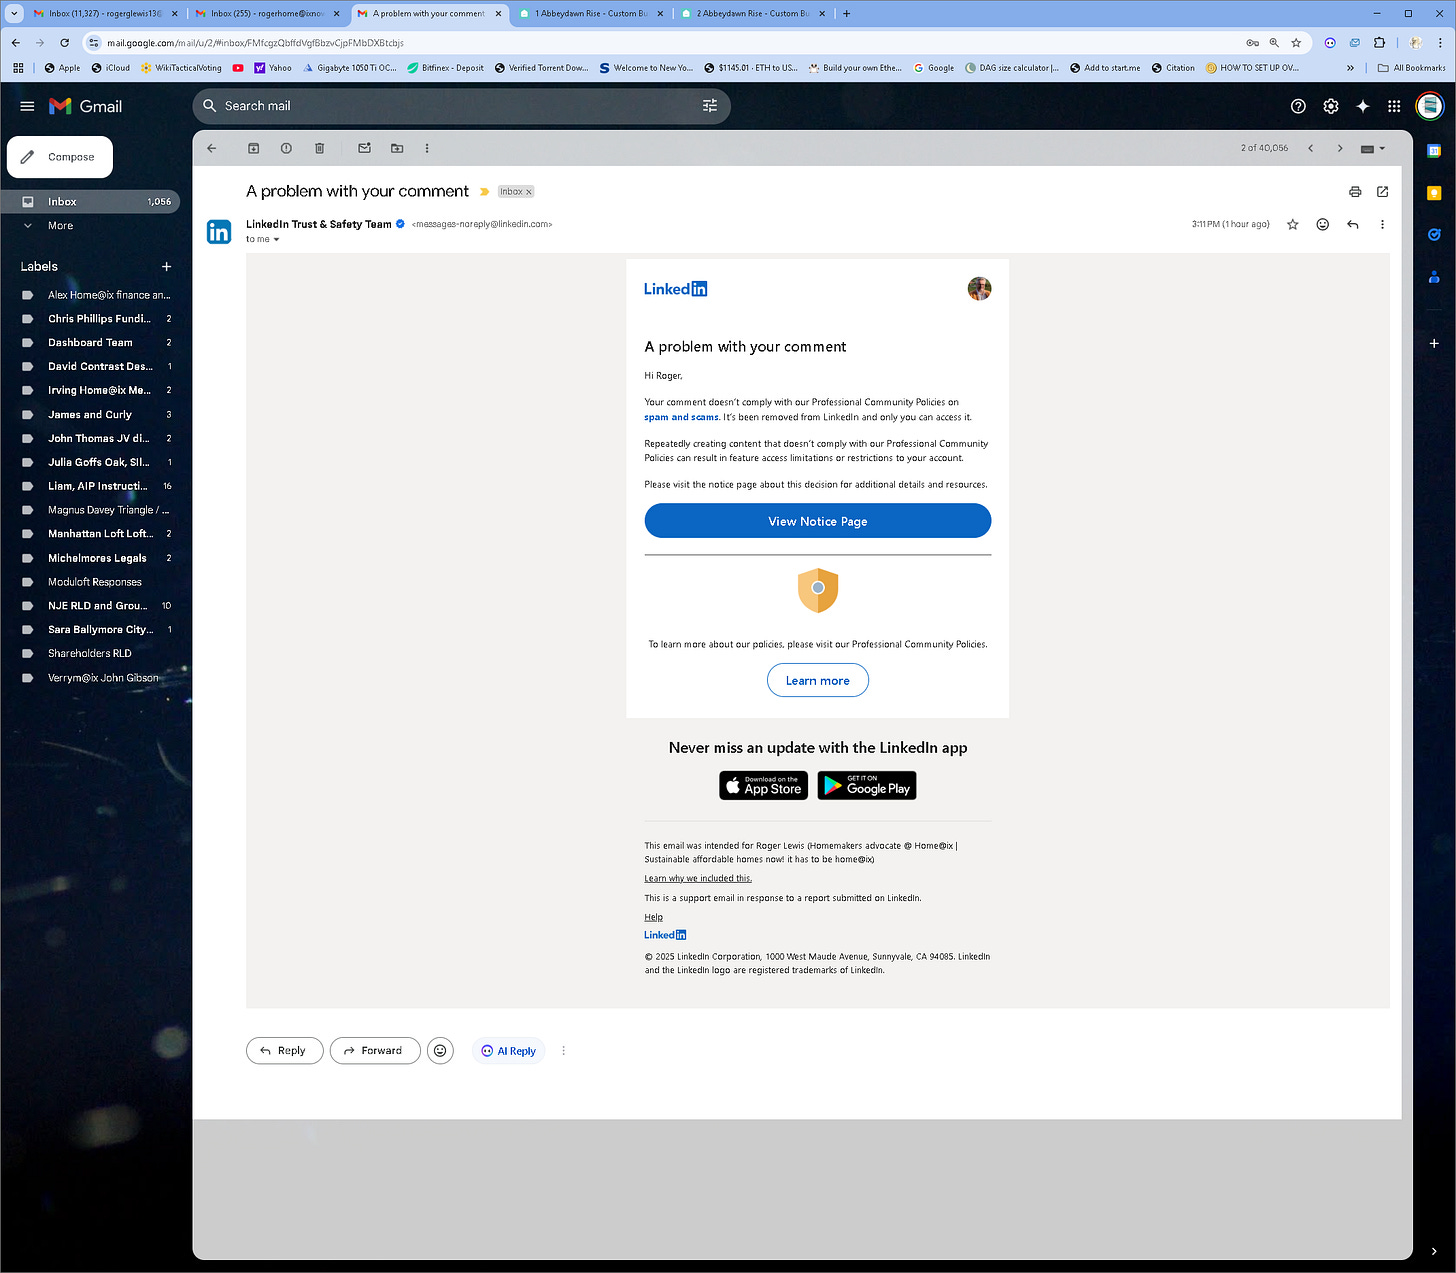Open Gmail settings gear

1330,106
